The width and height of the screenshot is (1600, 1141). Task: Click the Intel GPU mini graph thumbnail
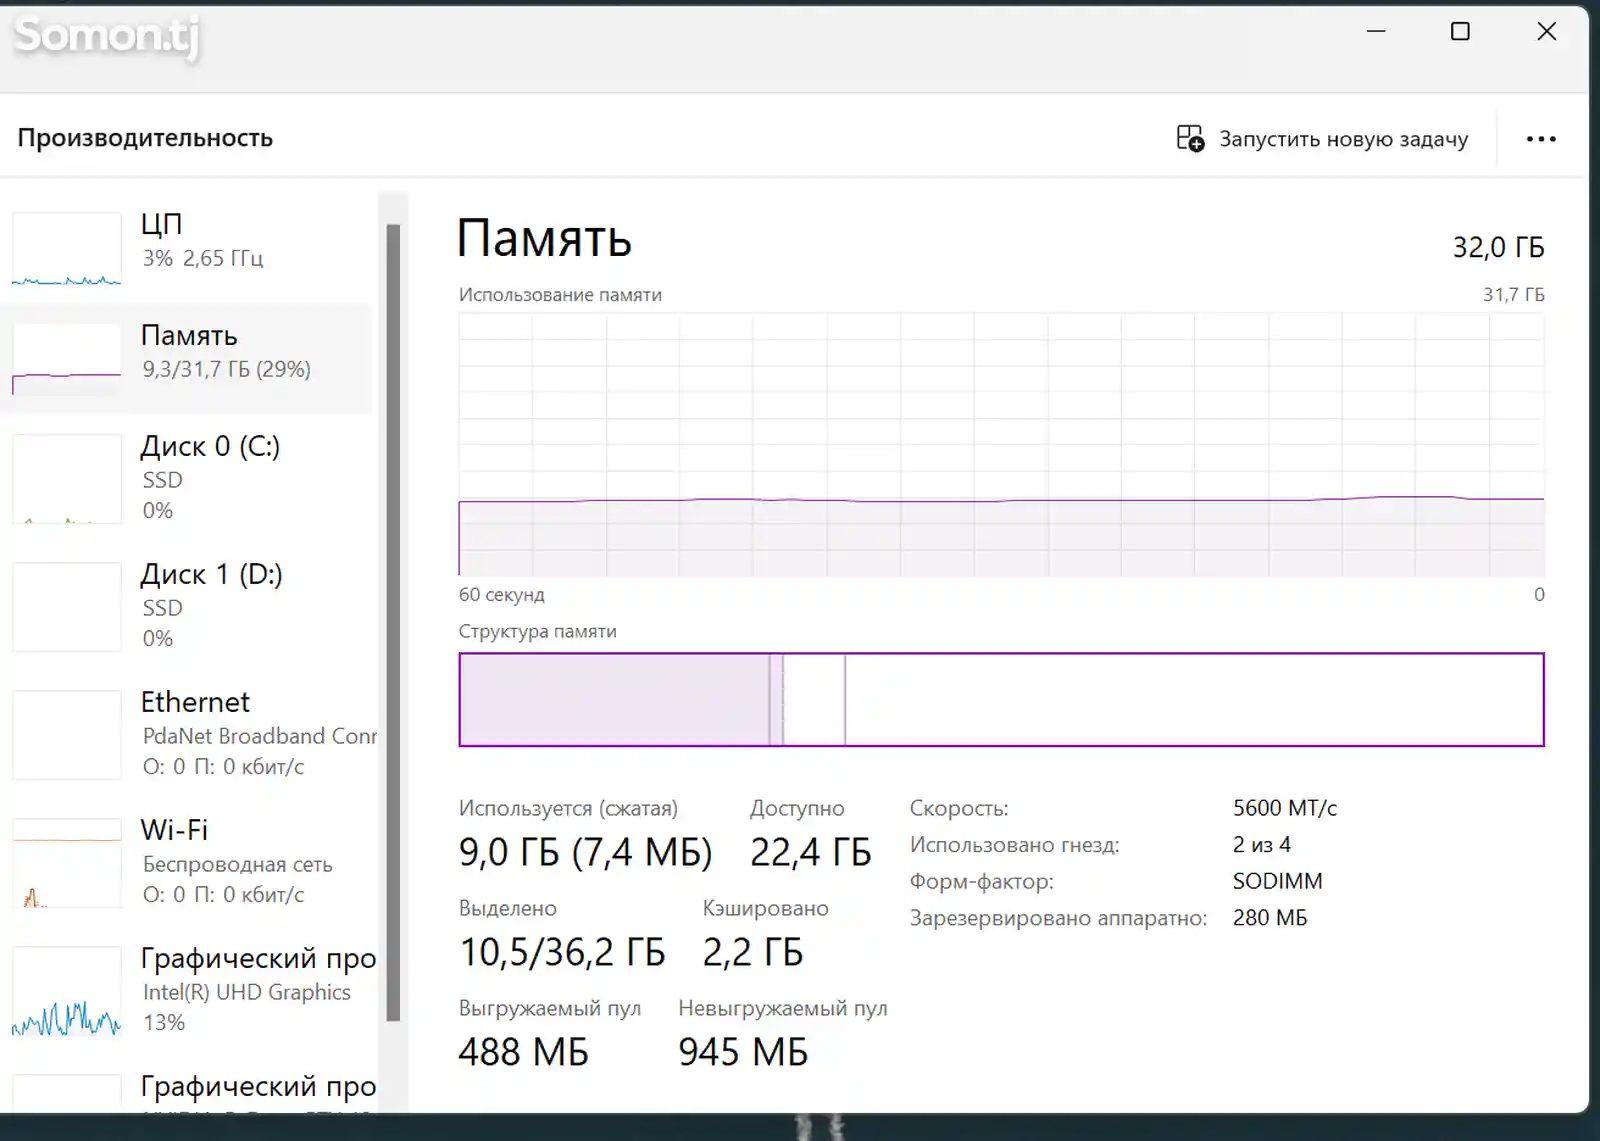67,991
